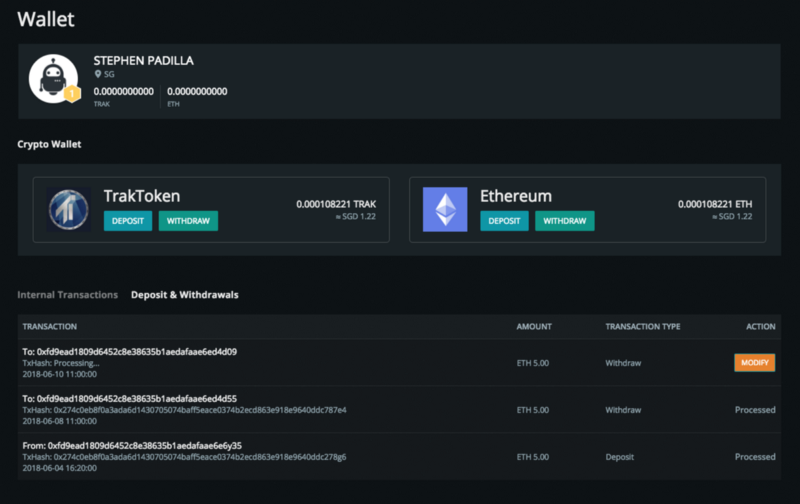
Task: Click ETH 5.00 amount in the 2018-06-10 row
Action: pyautogui.click(x=533, y=363)
